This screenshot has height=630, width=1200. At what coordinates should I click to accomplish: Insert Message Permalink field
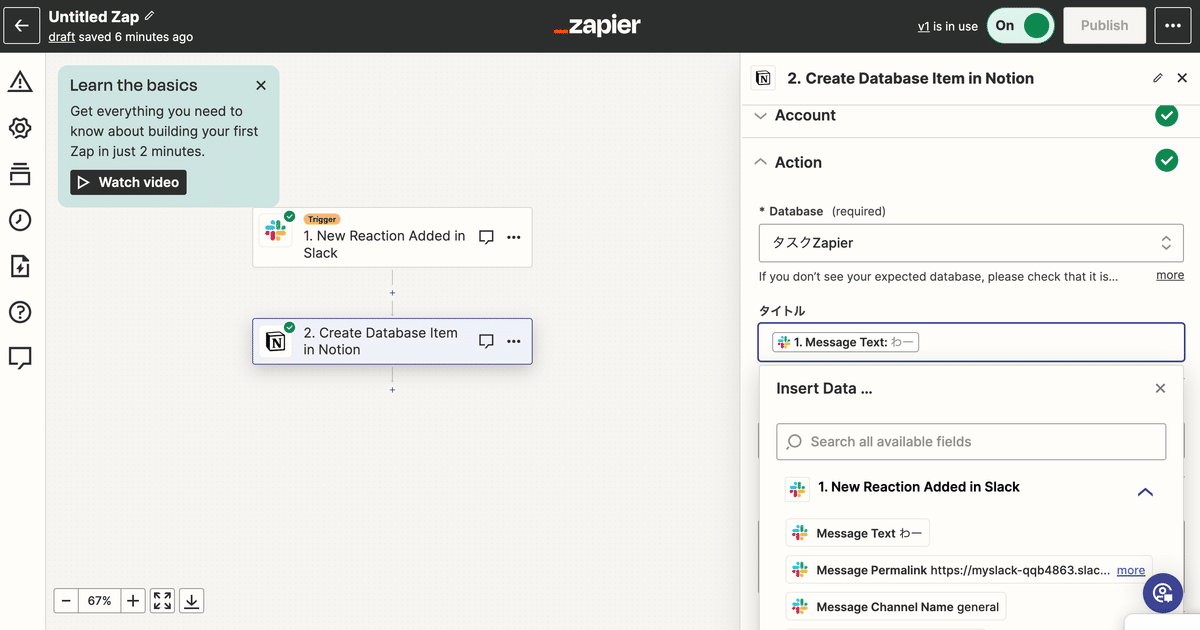(x=969, y=570)
